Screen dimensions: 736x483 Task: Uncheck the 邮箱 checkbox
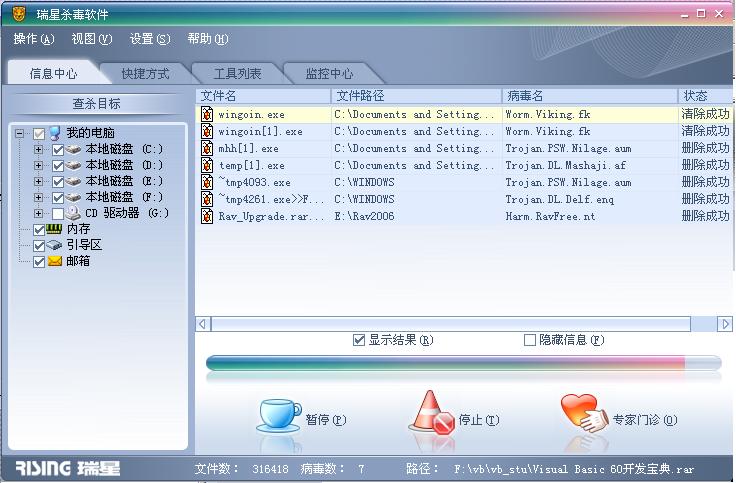[x=39, y=262]
